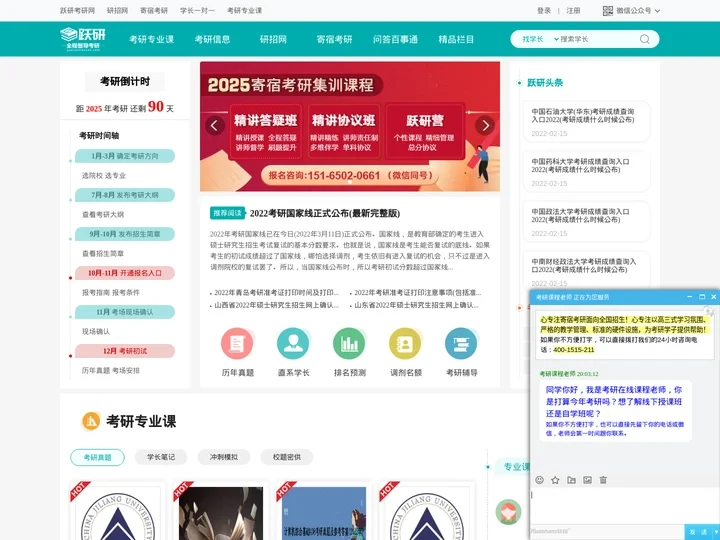Open the HOT book pages card
The width and height of the screenshot is (720, 540).
[221, 511]
